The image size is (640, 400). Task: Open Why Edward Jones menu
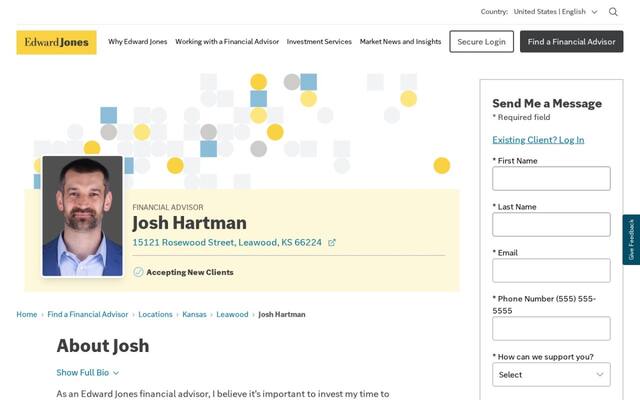coord(138,42)
